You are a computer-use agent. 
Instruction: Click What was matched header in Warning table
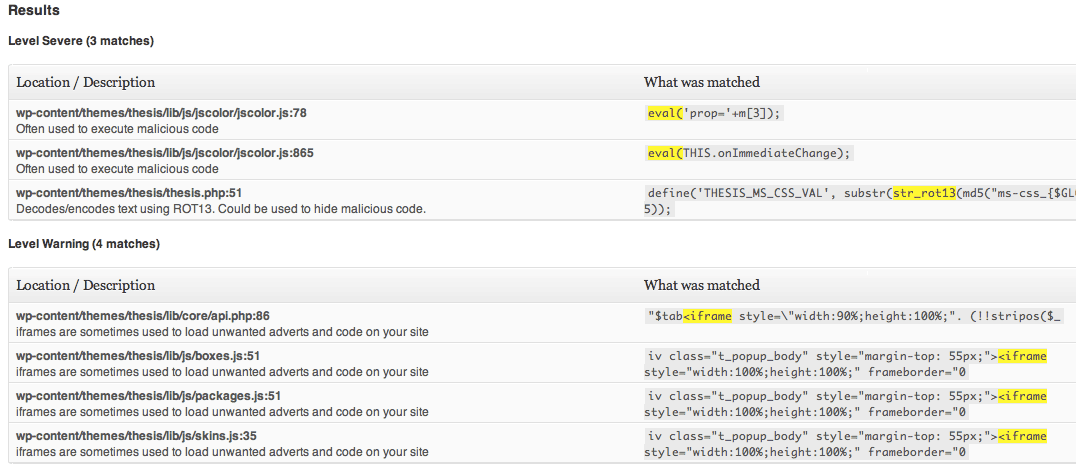(x=701, y=285)
